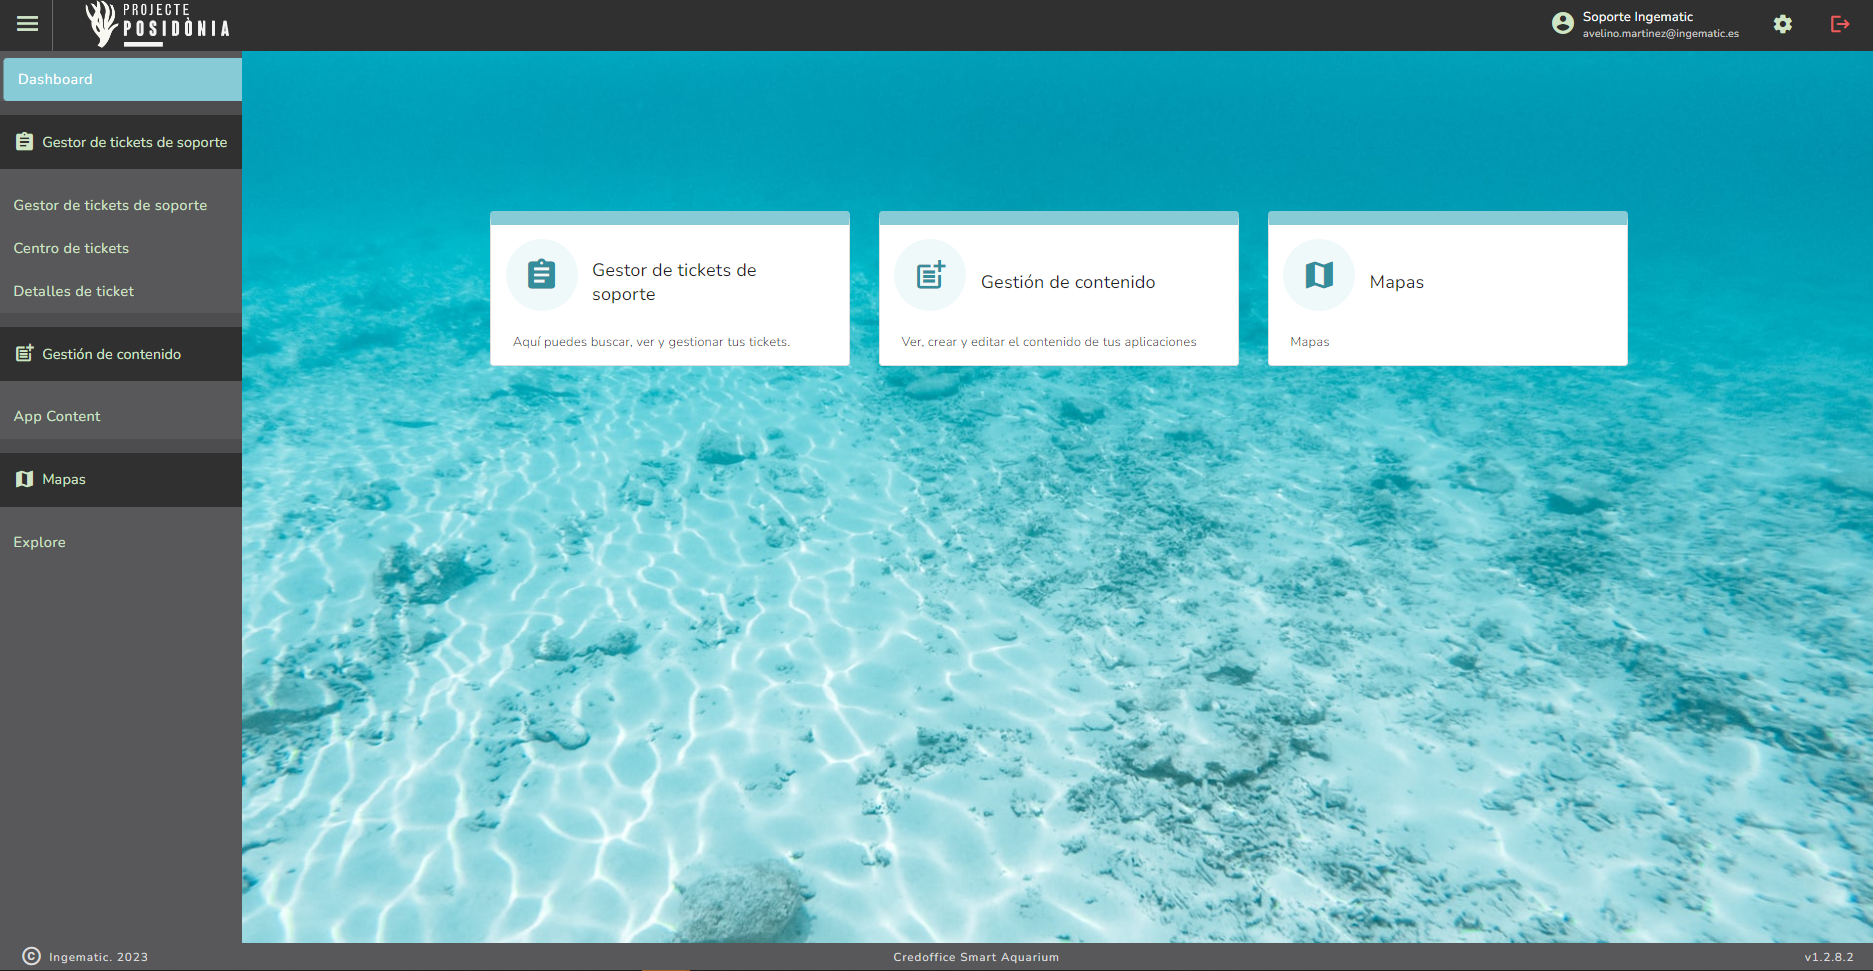Toggle the hamburger menu icon
The image size is (1873, 971).
tap(27, 24)
